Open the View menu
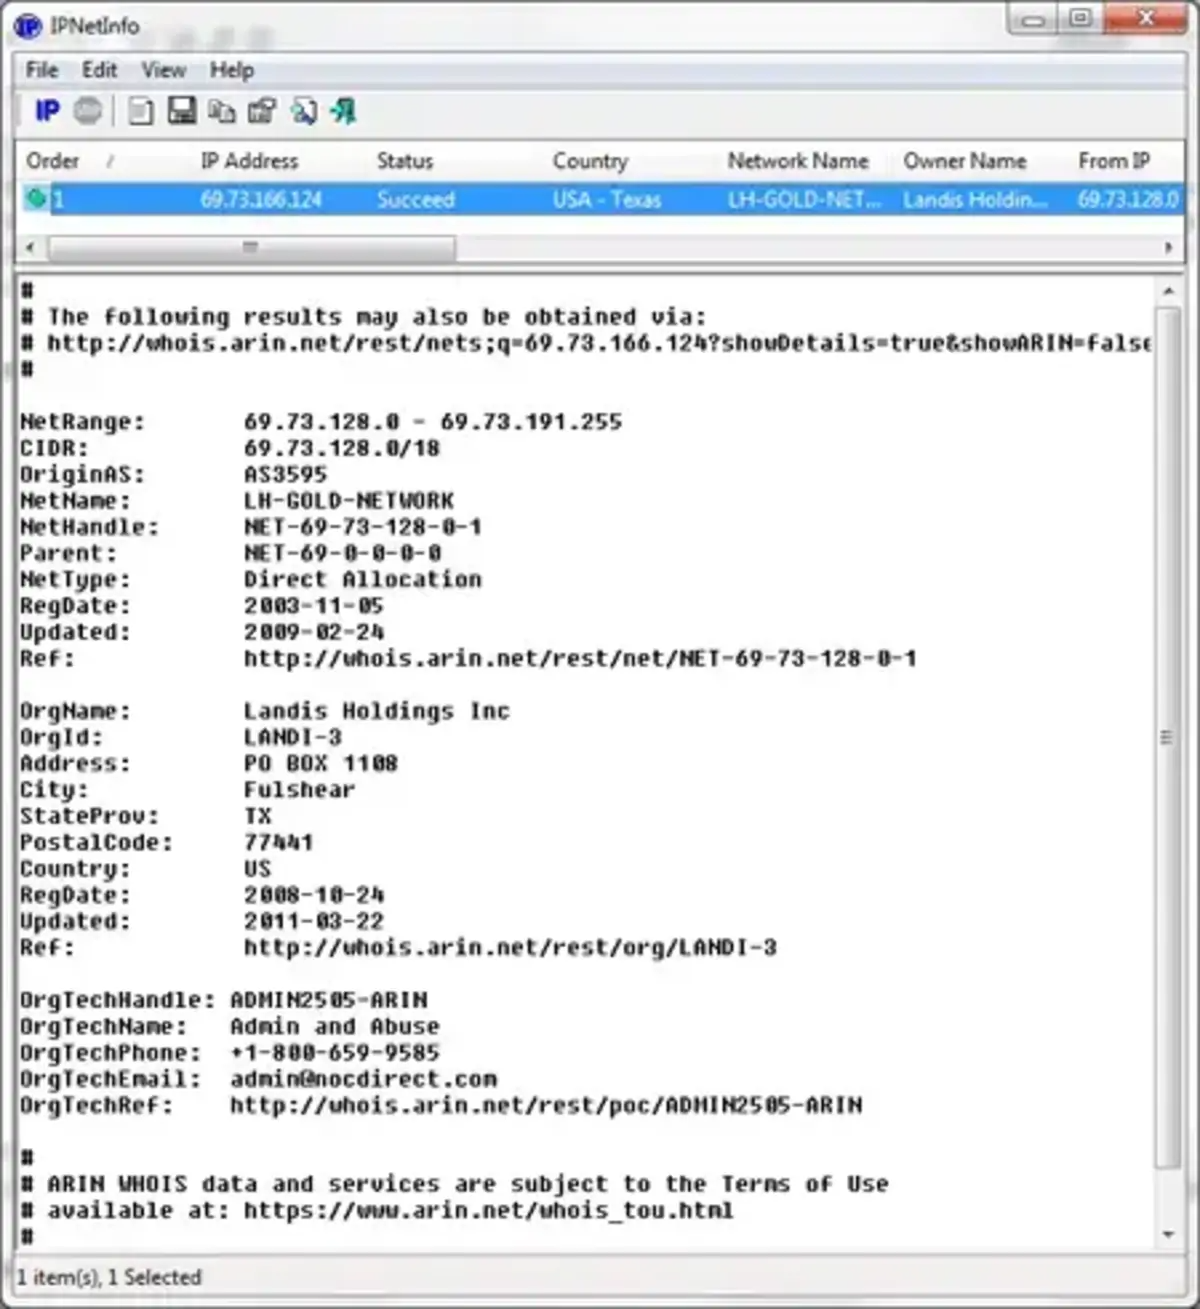 coord(163,70)
